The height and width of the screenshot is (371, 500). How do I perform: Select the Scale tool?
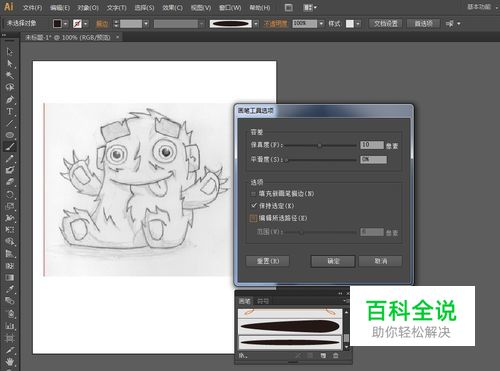(x=10, y=206)
